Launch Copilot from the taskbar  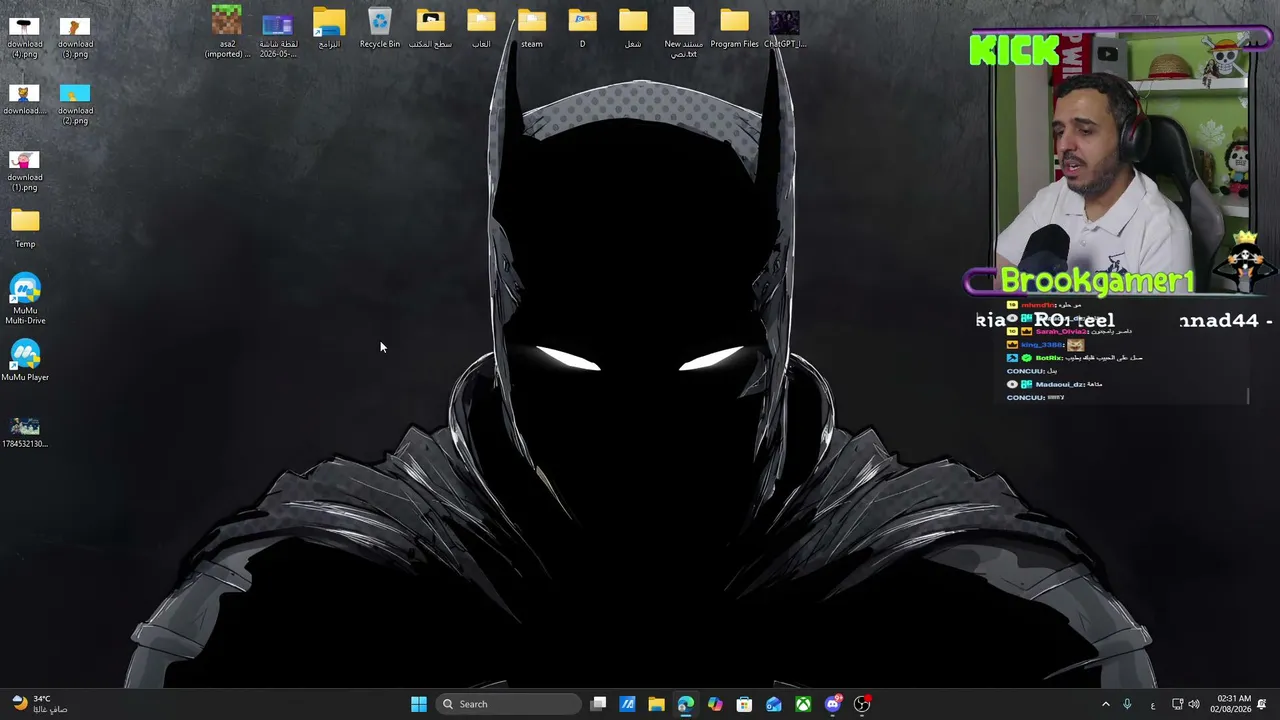[x=715, y=704]
